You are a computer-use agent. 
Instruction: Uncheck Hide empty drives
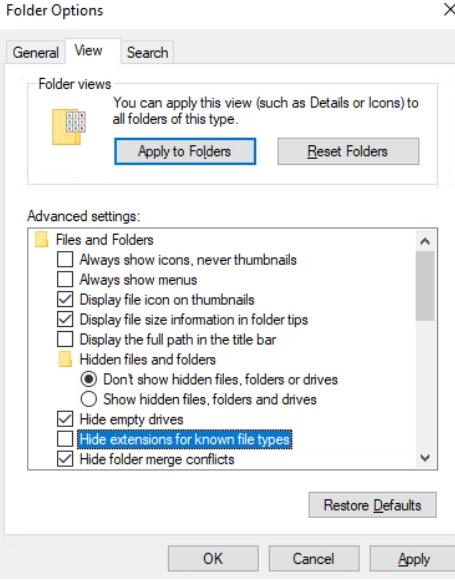[x=65, y=419]
